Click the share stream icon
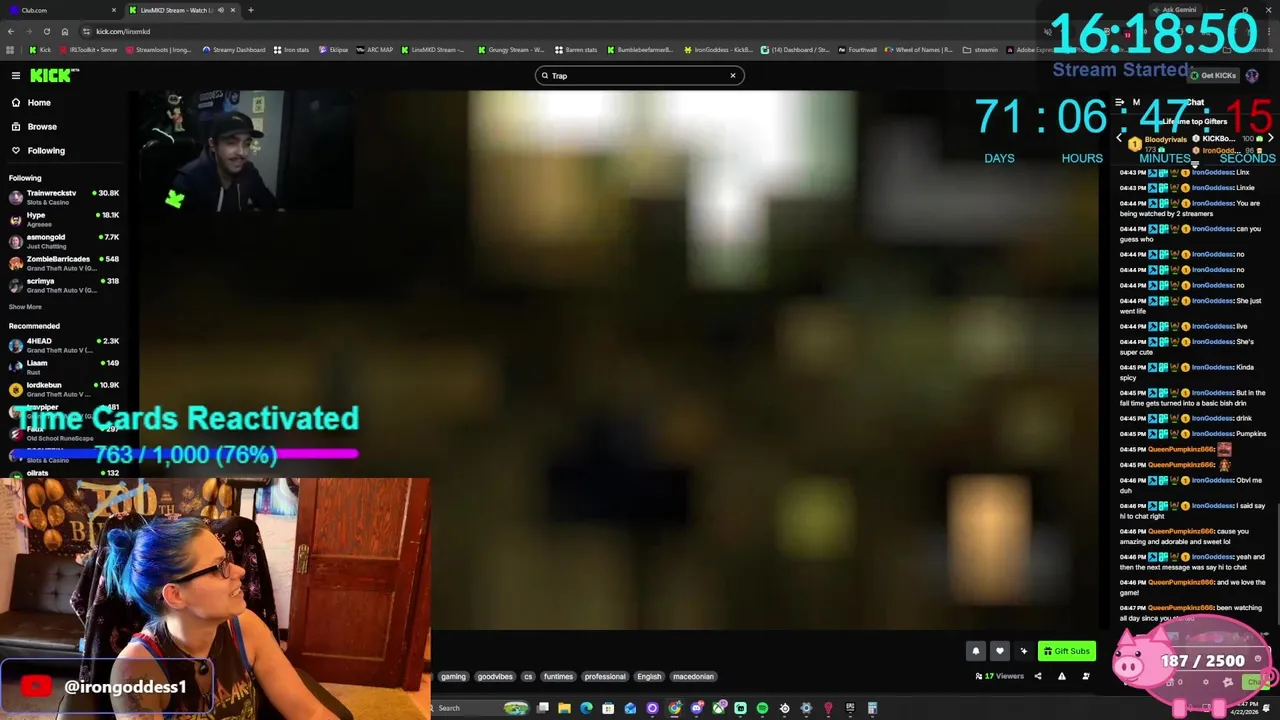The width and height of the screenshot is (1280, 720). 1037,676
